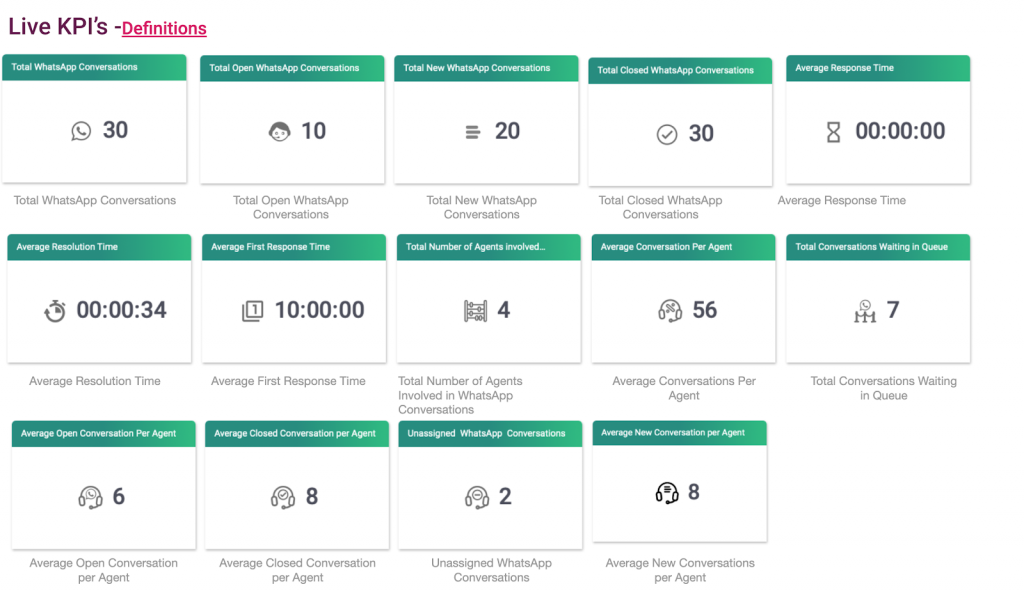Select the Average Conversation Per Agent header
The height and width of the screenshot is (591, 1024).
(683, 247)
